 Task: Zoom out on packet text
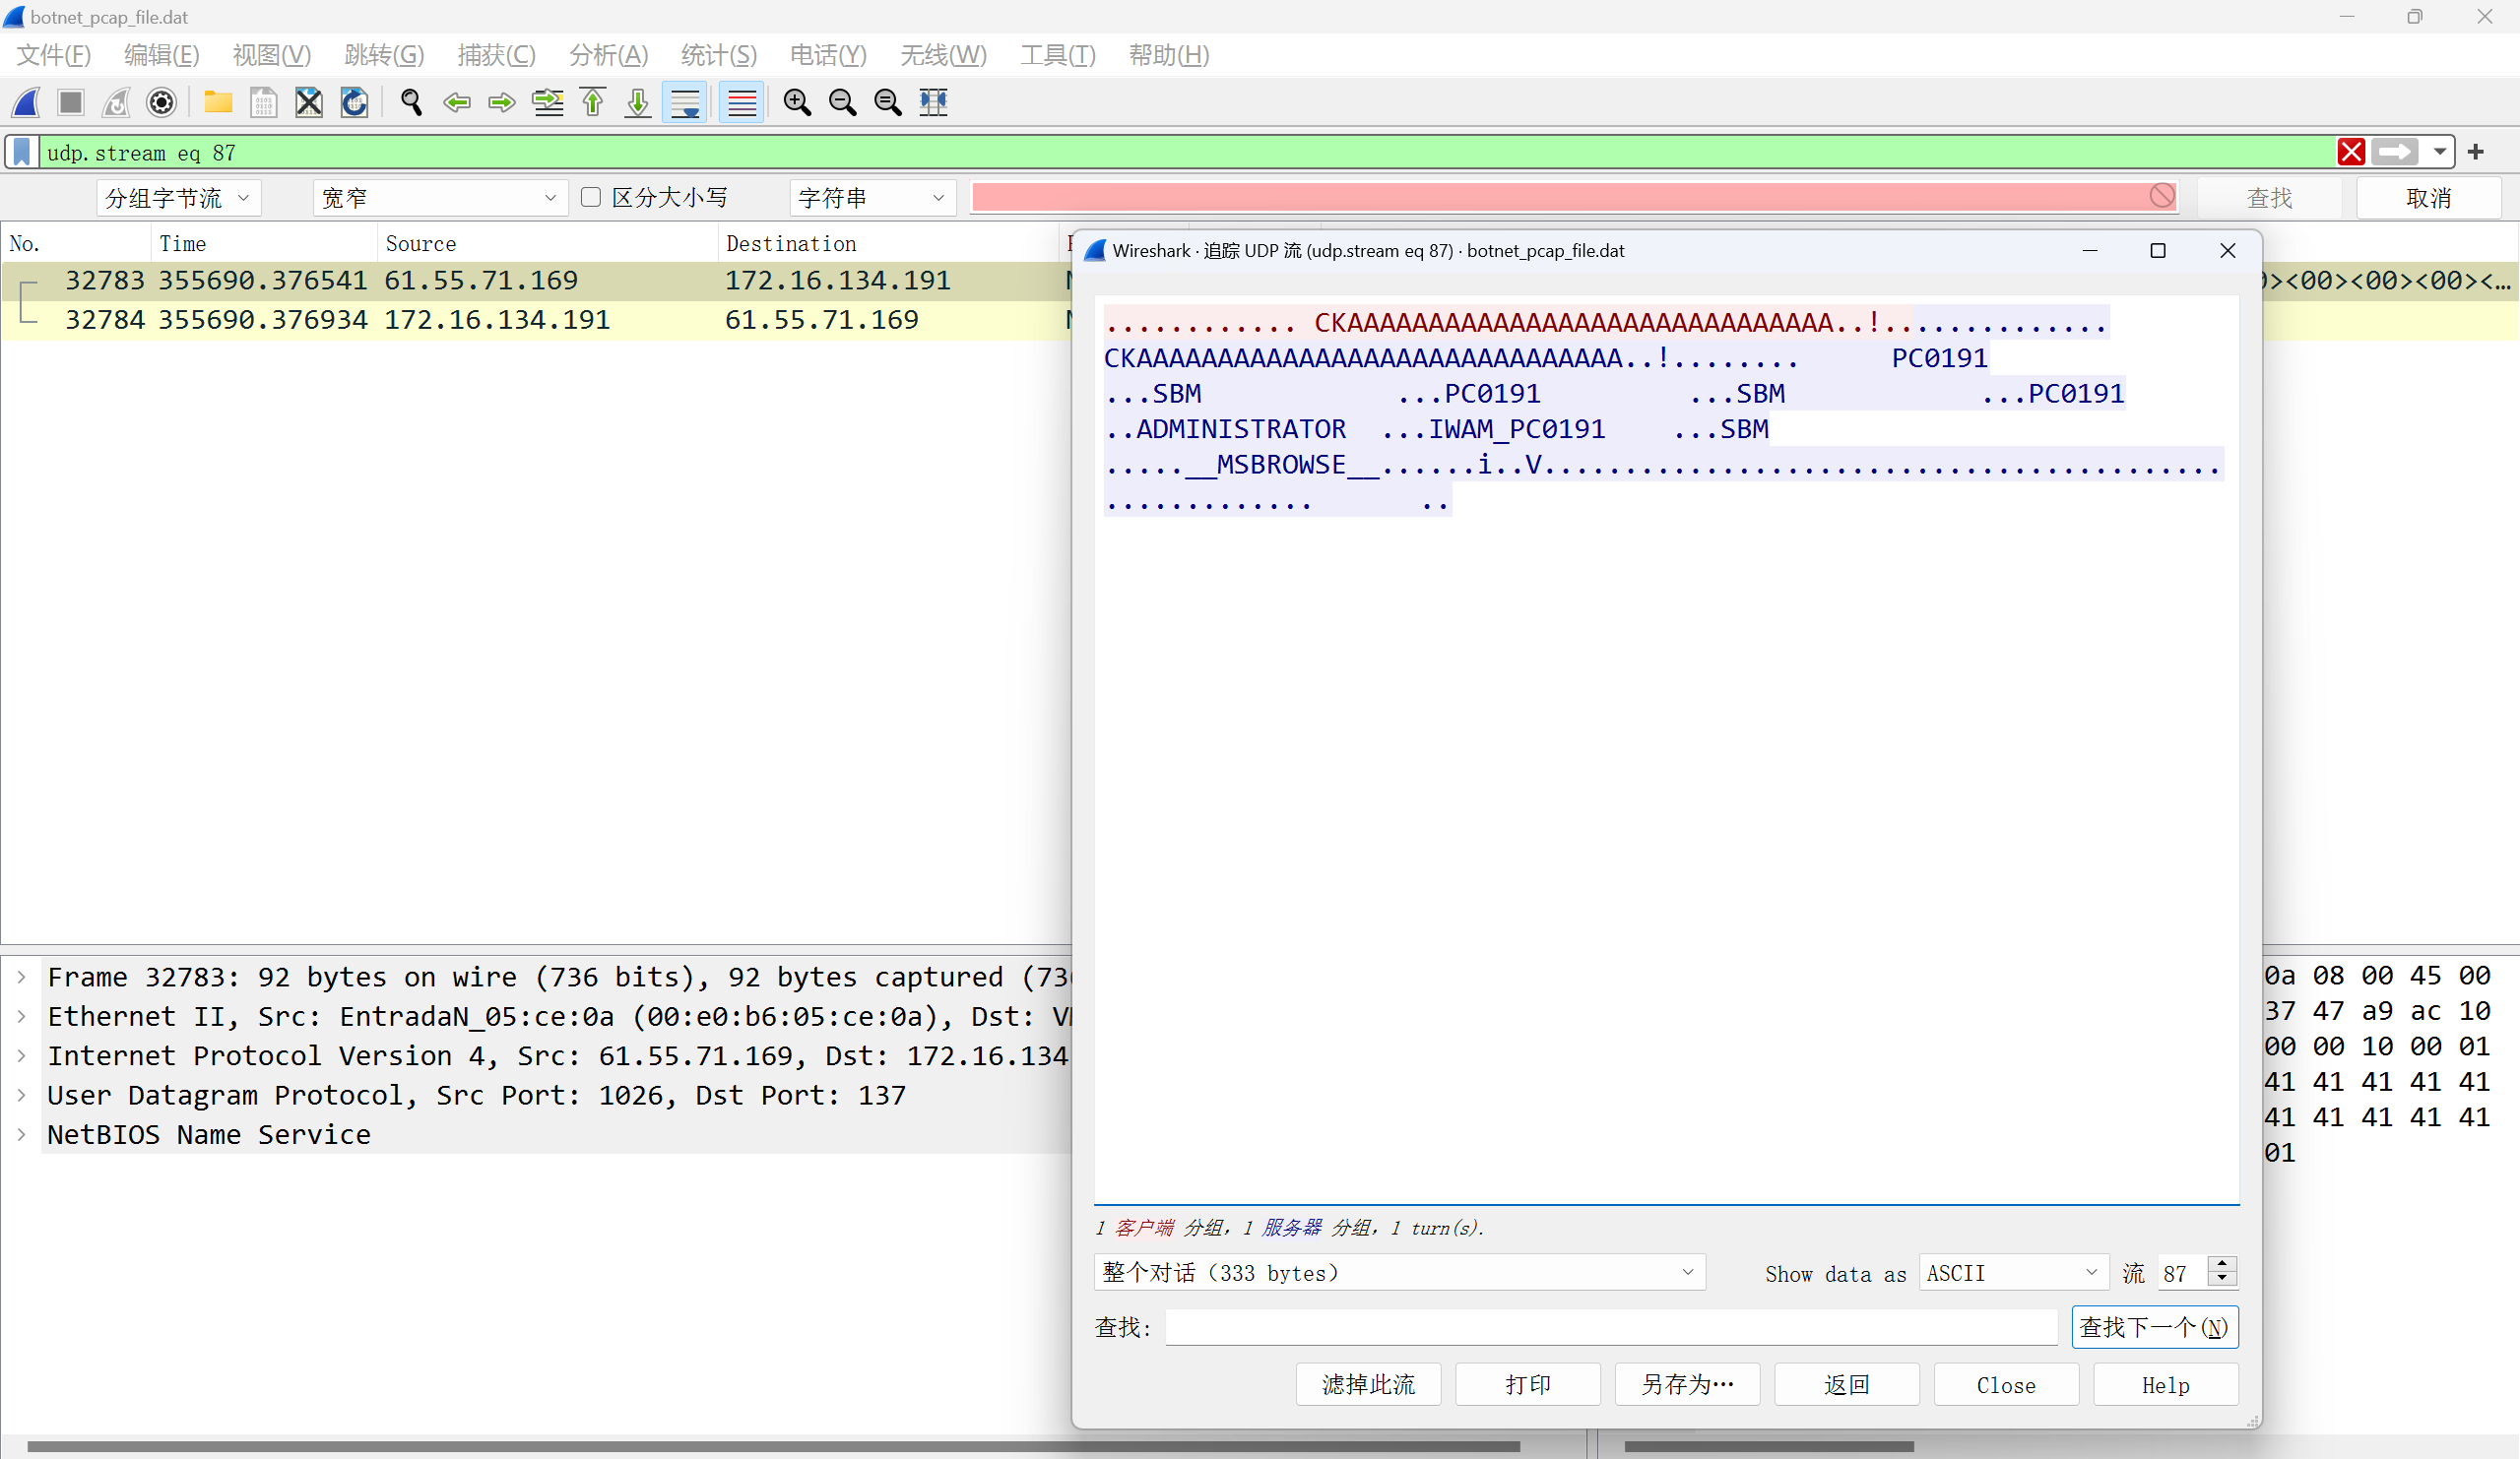(x=843, y=102)
